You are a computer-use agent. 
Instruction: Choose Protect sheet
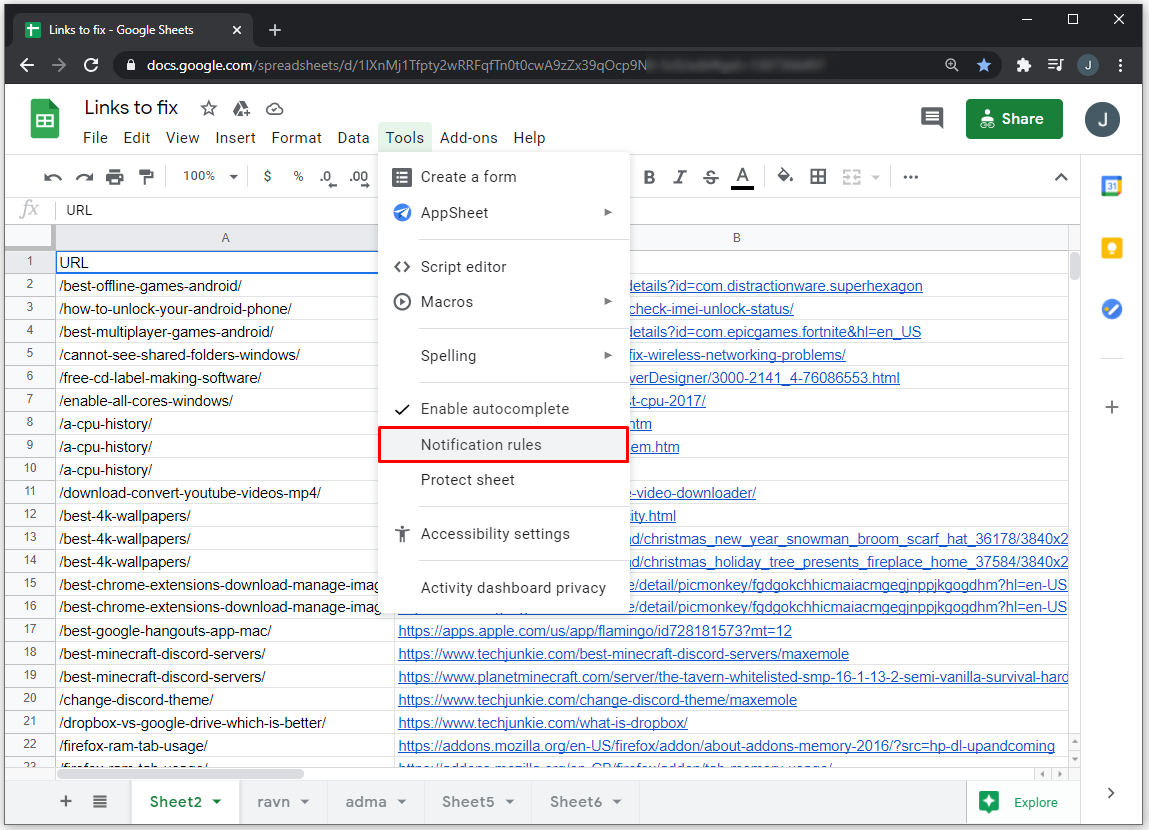(x=504, y=480)
